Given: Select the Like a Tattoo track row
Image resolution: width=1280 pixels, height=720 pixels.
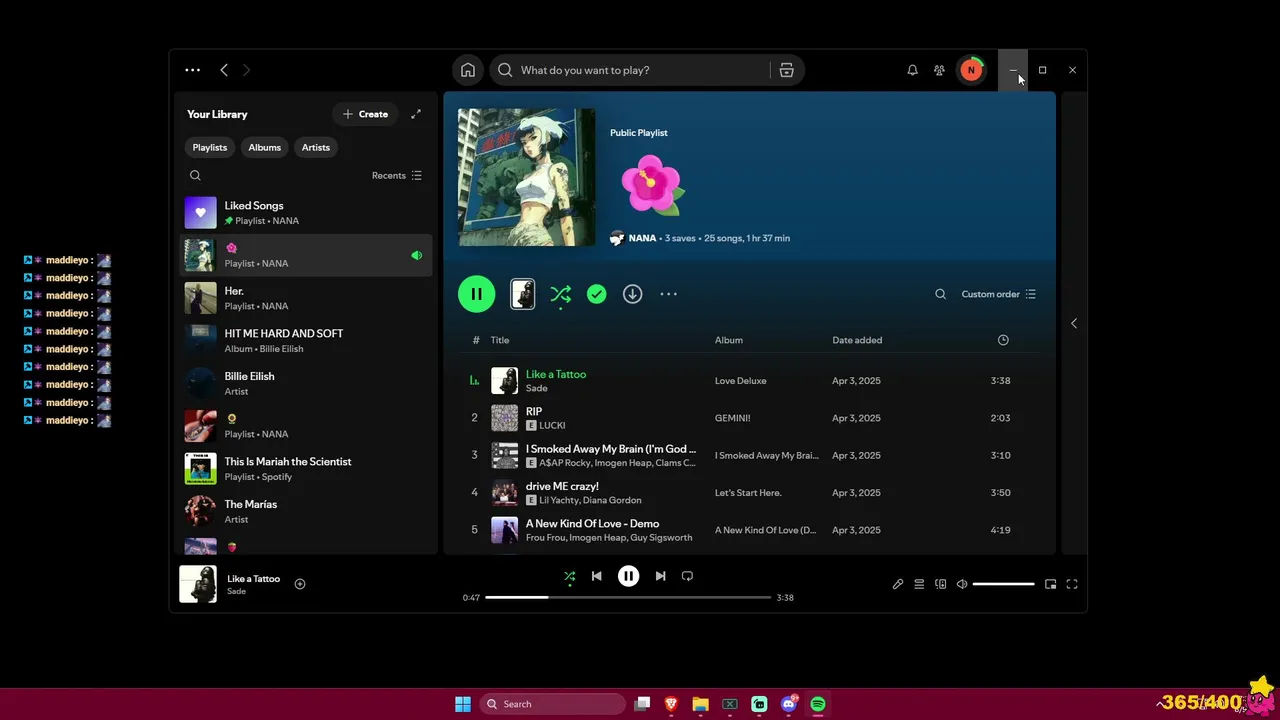Looking at the screenshot, I should pos(750,381).
